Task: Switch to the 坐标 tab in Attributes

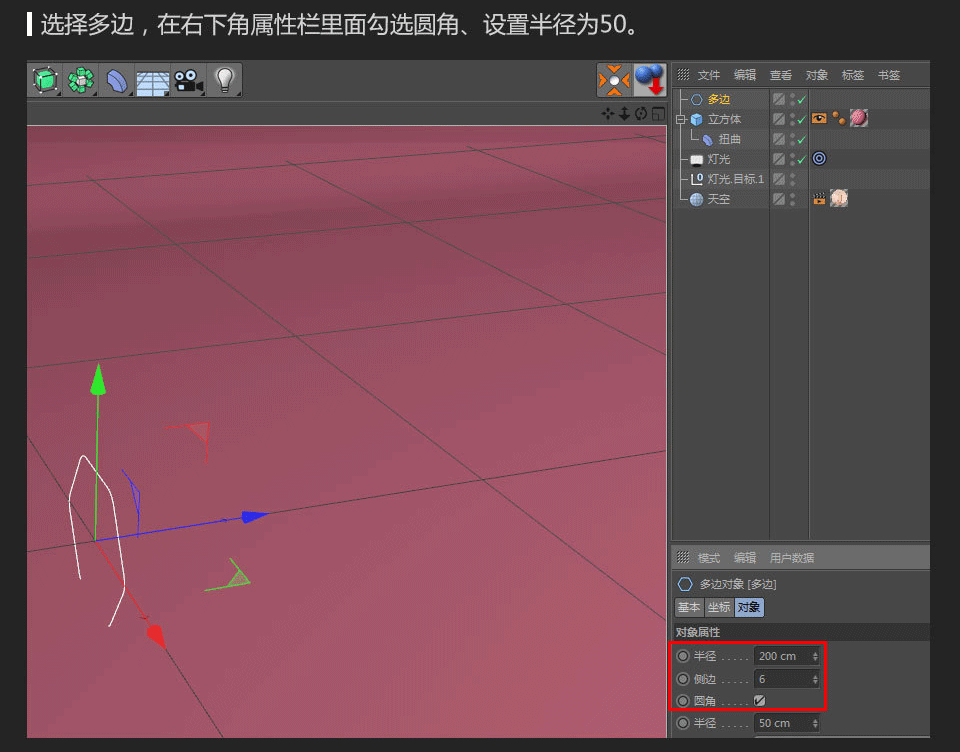Action: click(718, 607)
